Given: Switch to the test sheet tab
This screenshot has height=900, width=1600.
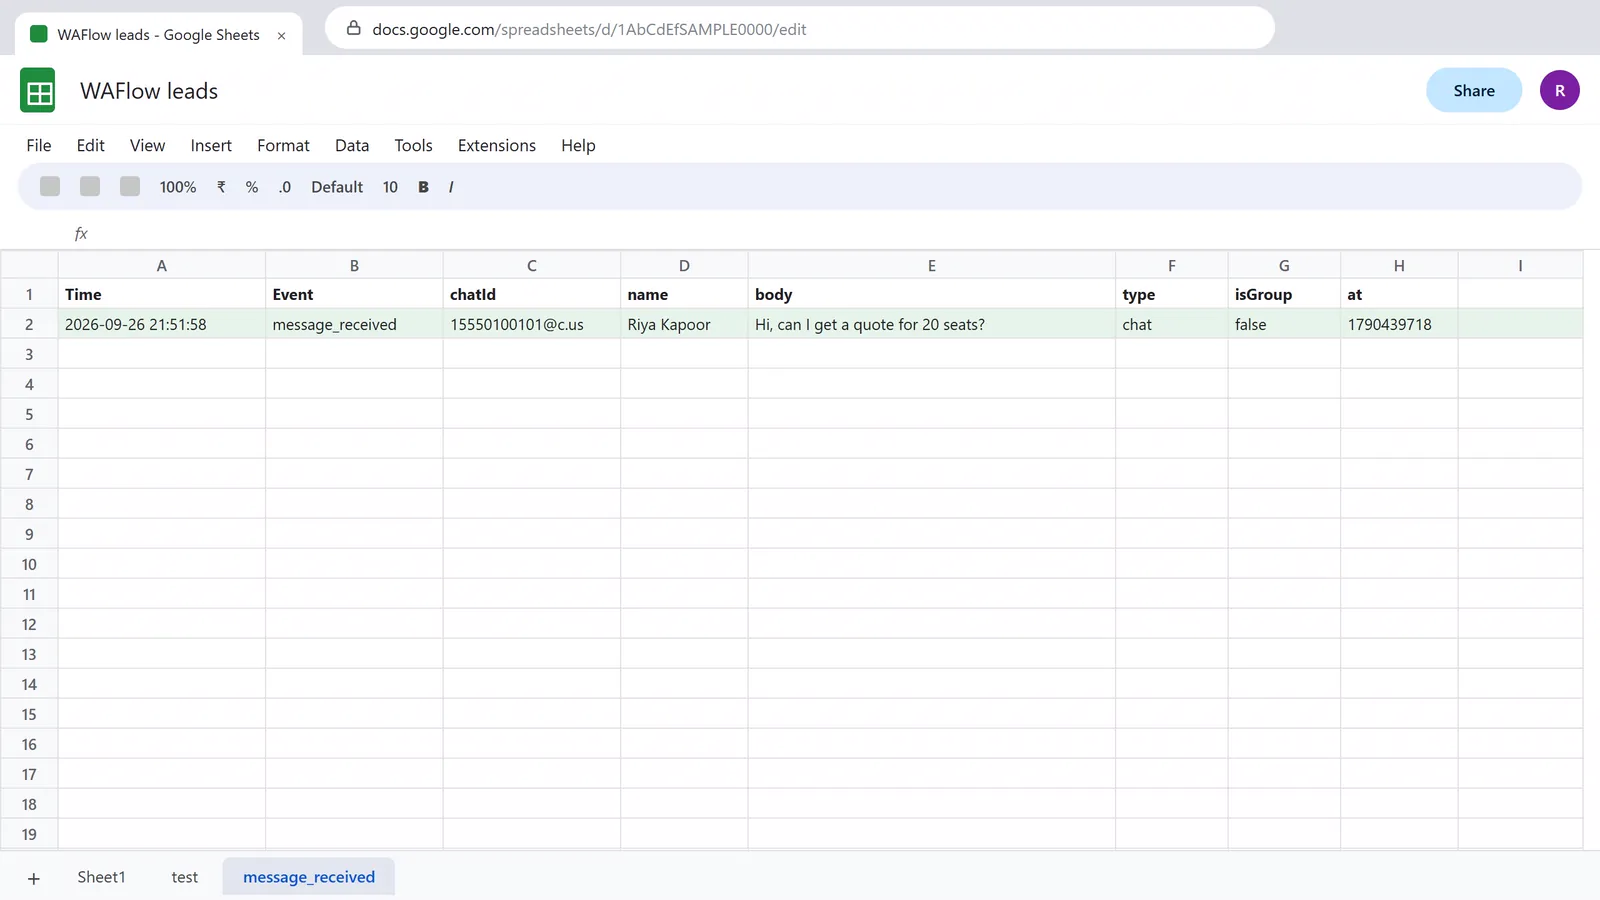Looking at the screenshot, I should (185, 877).
